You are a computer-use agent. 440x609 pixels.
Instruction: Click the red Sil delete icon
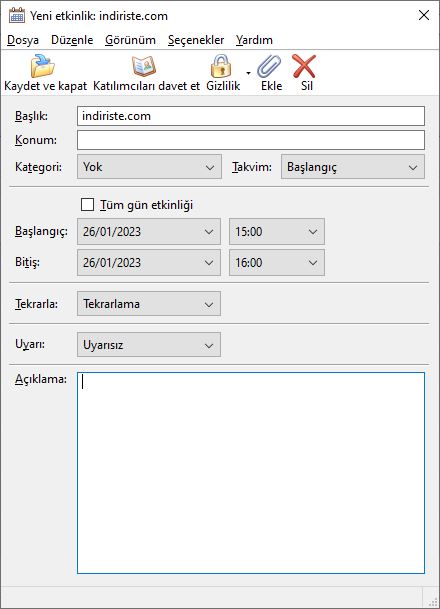pos(304,66)
